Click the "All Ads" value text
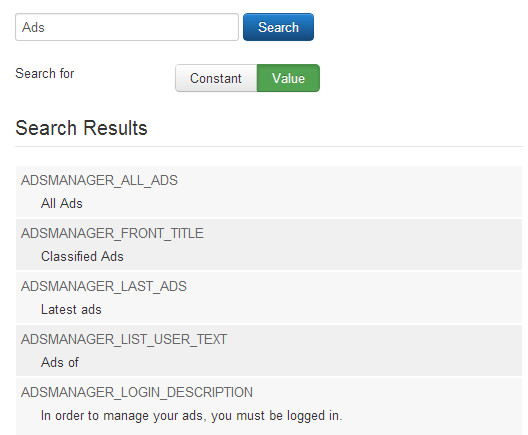This screenshot has height=435, width=528. coord(62,203)
